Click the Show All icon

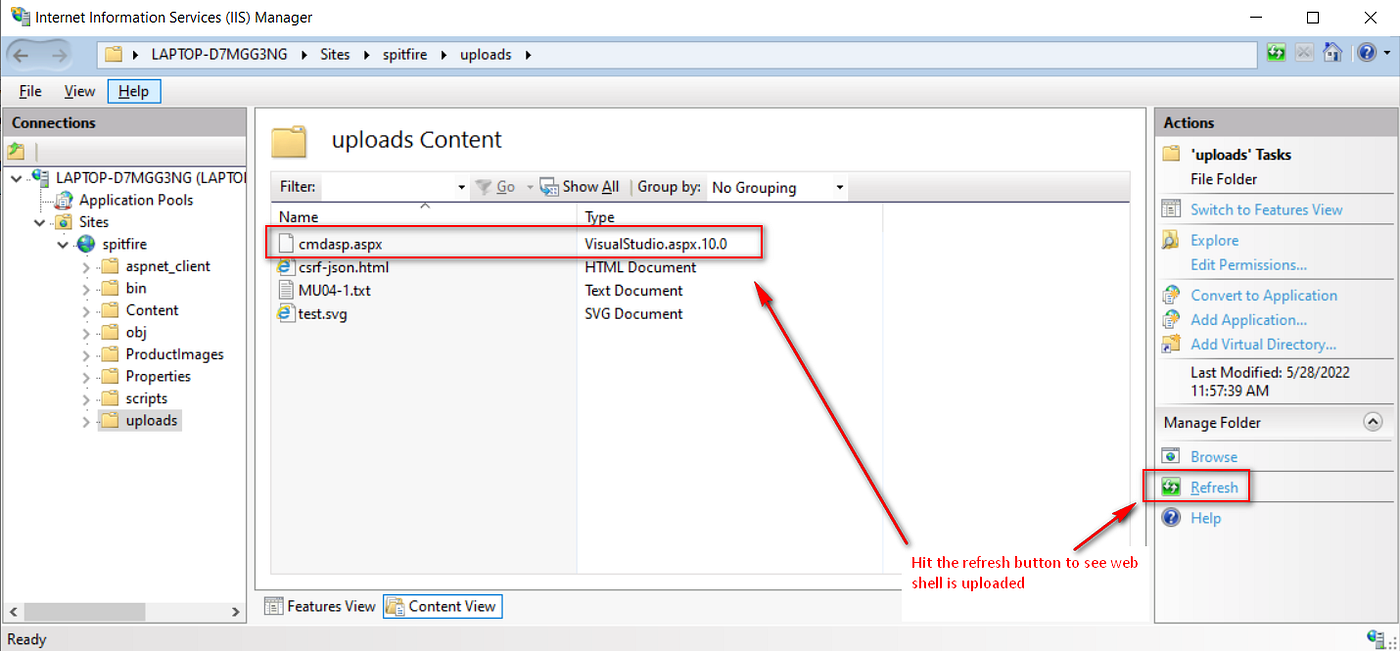click(x=548, y=187)
